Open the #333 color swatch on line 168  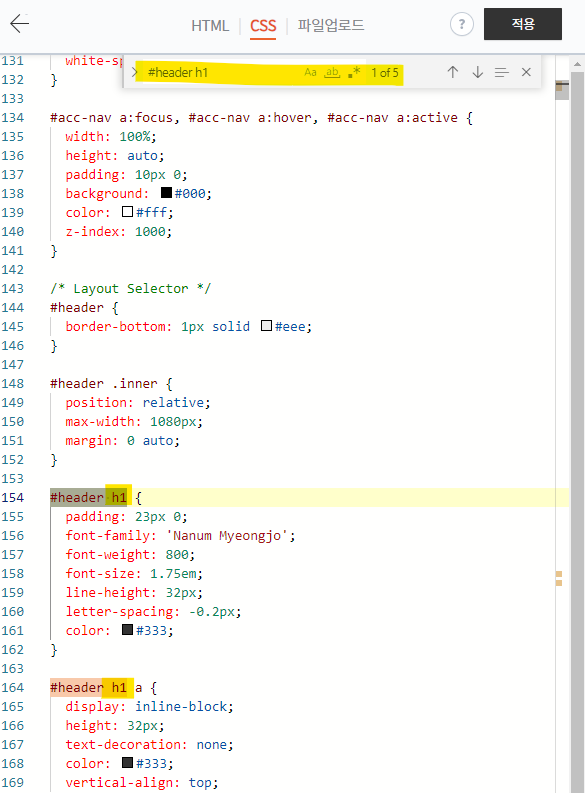[127, 763]
